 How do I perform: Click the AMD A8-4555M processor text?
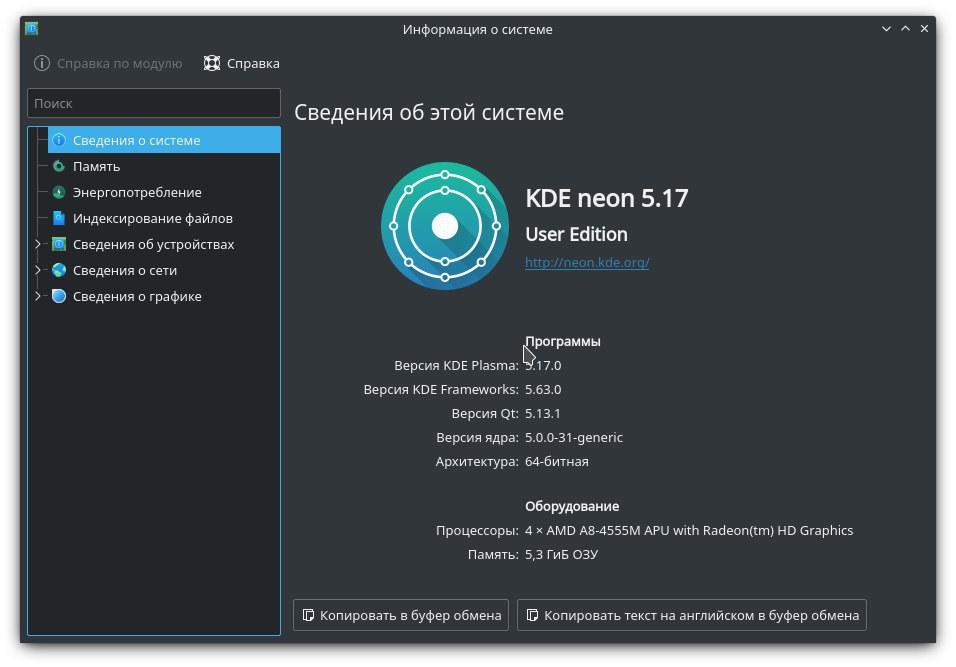point(689,530)
